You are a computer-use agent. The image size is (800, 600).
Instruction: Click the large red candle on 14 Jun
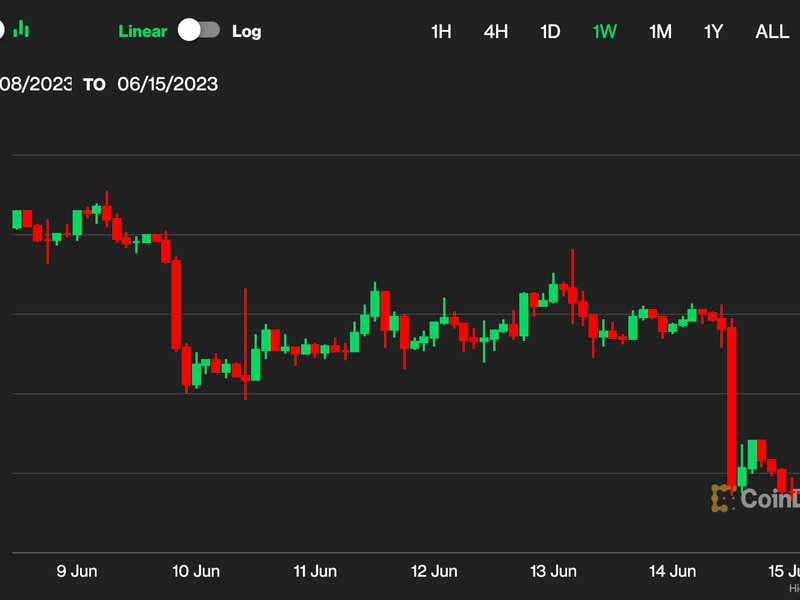pos(732,405)
